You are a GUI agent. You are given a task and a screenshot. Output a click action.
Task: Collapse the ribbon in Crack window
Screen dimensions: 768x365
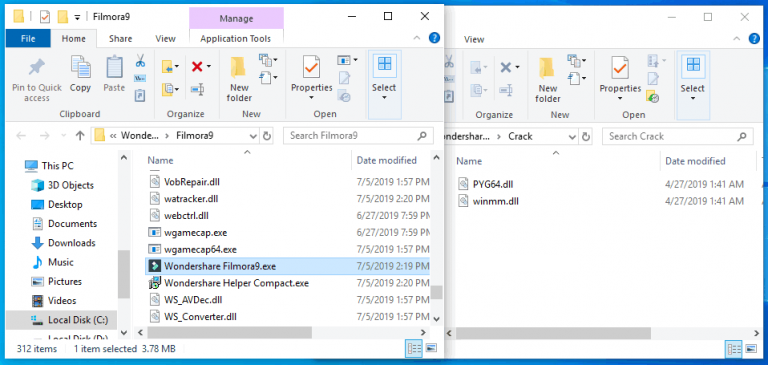coord(737,39)
